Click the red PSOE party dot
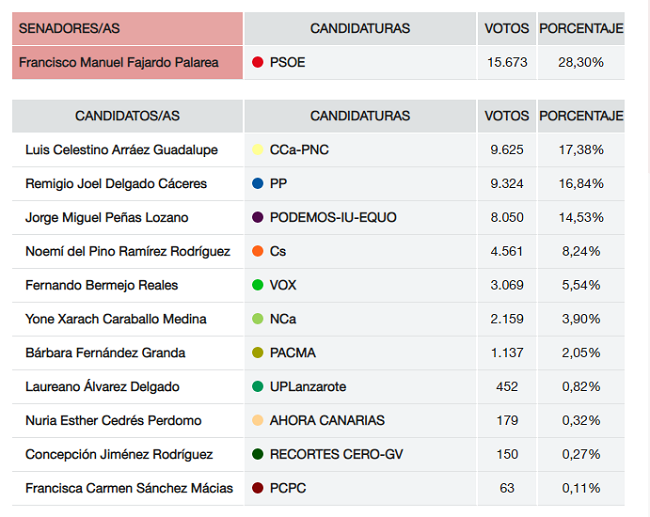This screenshot has height=517, width=650. coord(258,62)
